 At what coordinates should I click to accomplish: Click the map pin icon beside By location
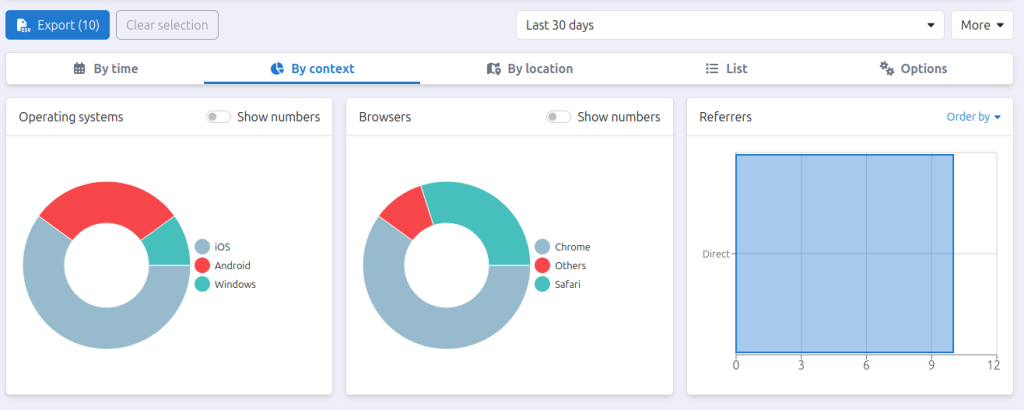(493, 69)
